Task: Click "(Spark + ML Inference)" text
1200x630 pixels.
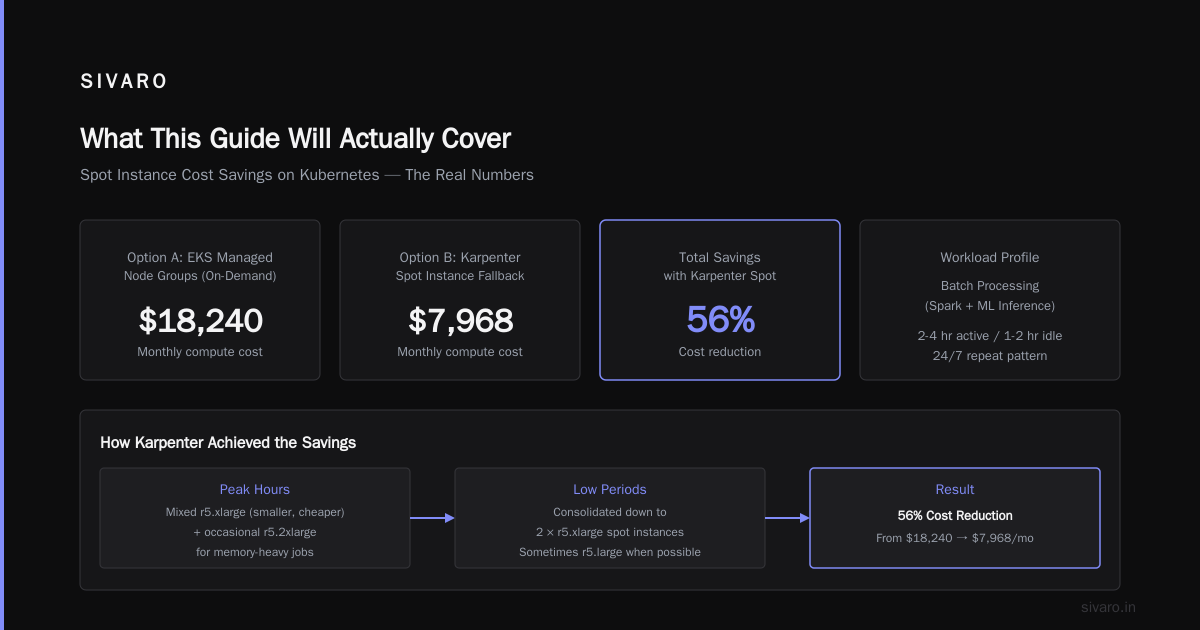Action: pyautogui.click(x=990, y=305)
